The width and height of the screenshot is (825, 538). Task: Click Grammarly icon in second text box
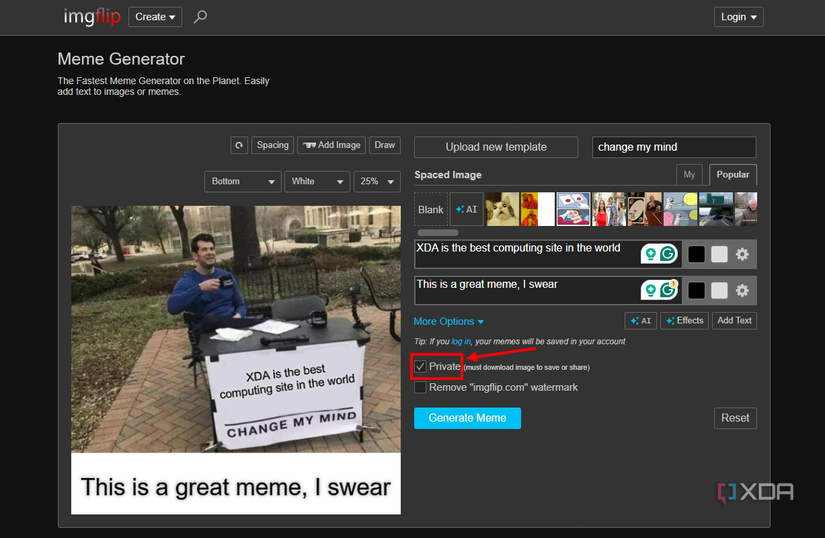coord(668,290)
